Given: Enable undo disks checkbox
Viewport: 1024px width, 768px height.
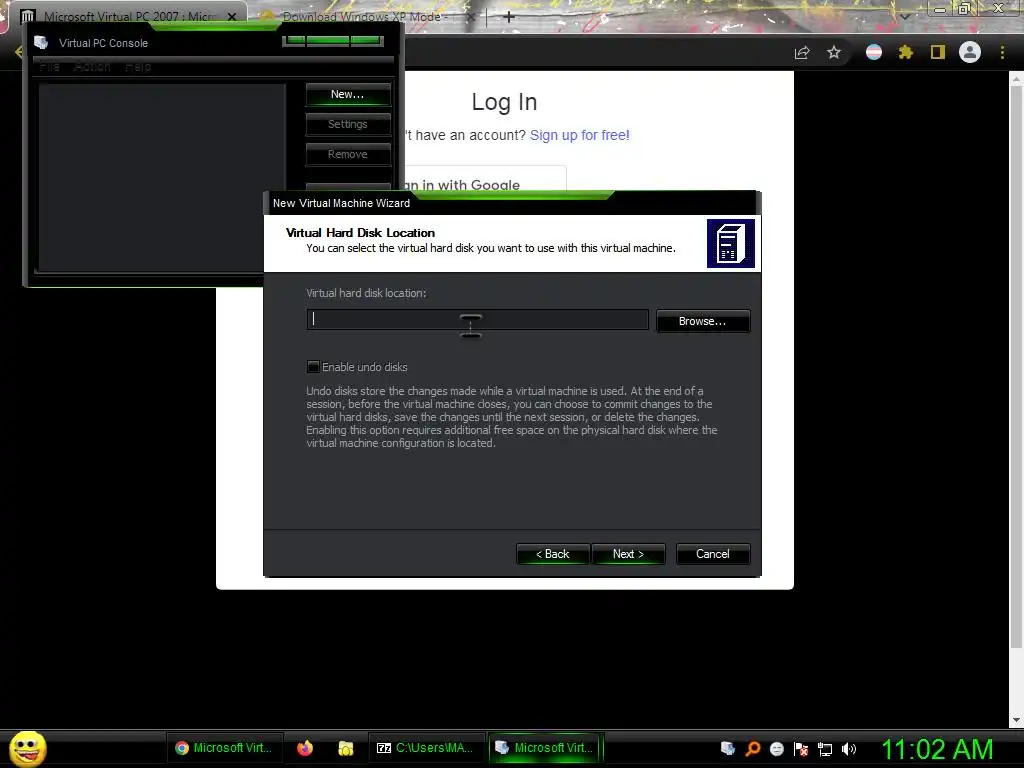Looking at the screenshot, I should [313, 367].
